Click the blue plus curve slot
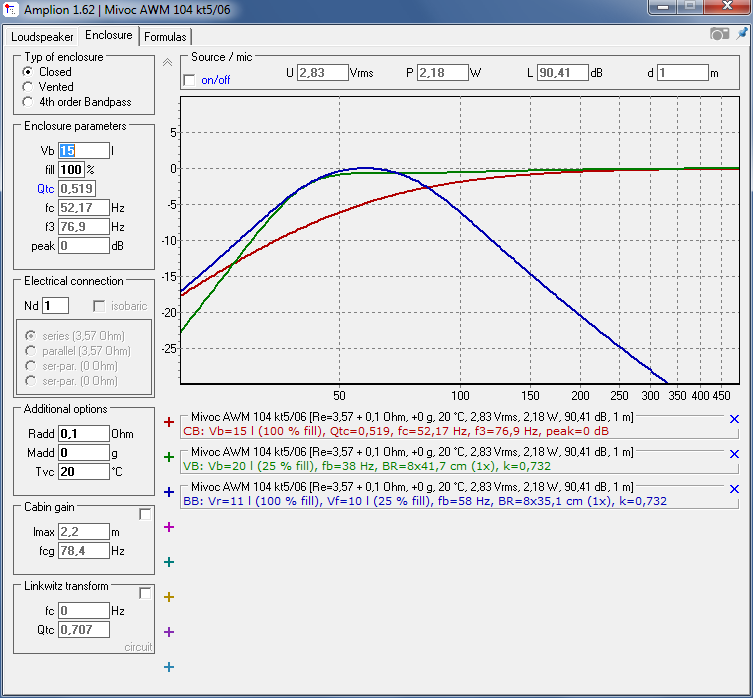Screen dimensions: 753x698 click(169, 492)
